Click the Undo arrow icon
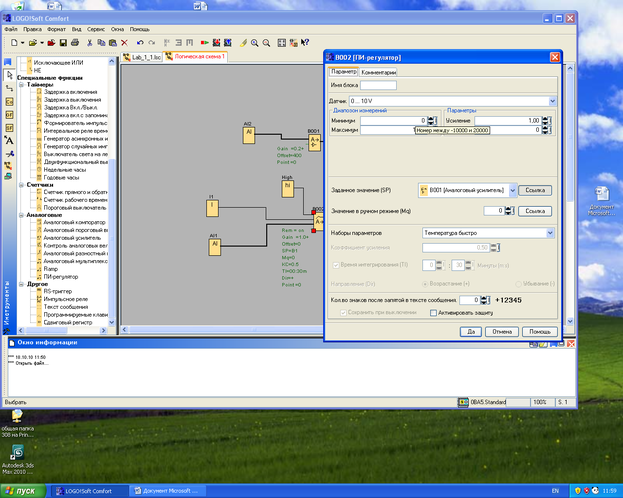The width and height of the screenshot is (623, 498). click(139, 43)
